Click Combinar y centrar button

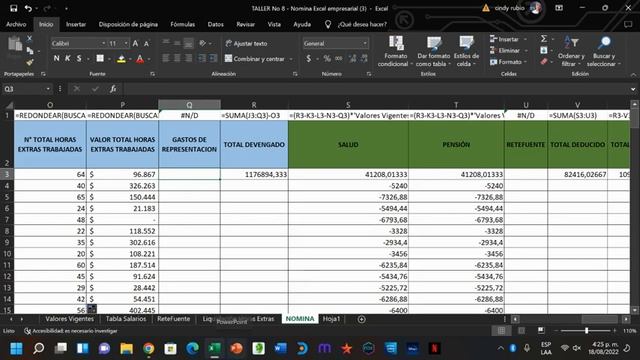(255, 59)
